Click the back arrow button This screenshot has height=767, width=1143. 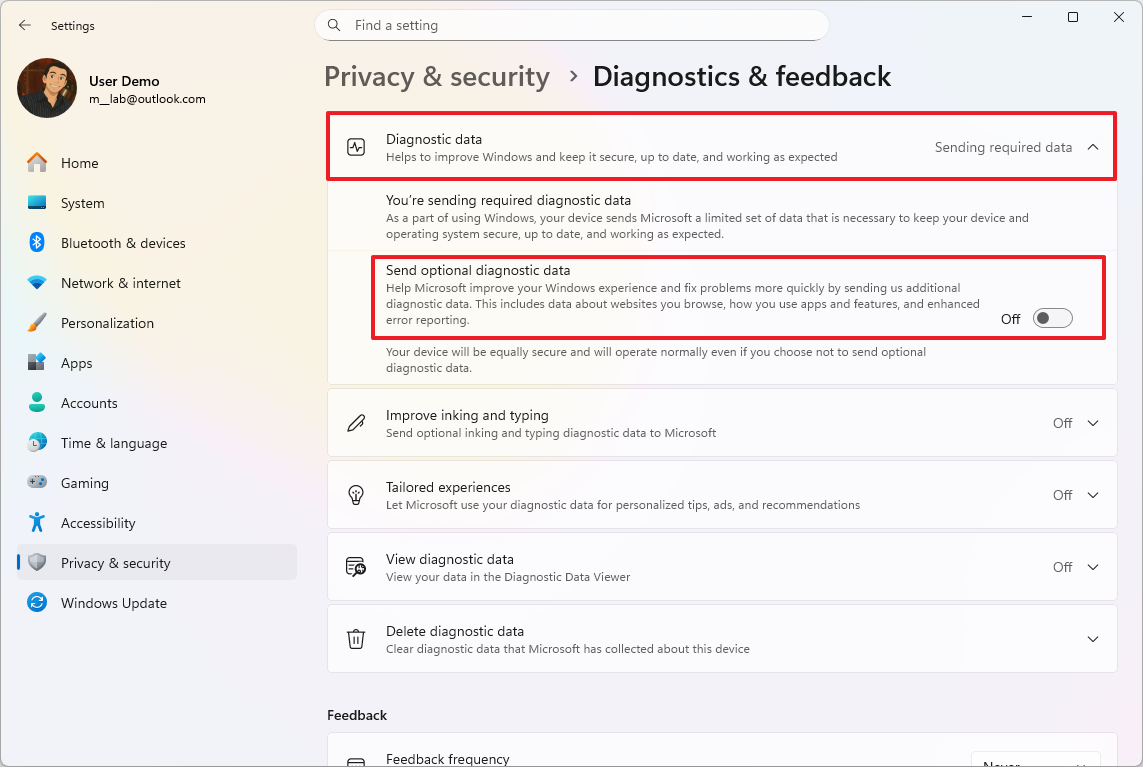[24, 25]
